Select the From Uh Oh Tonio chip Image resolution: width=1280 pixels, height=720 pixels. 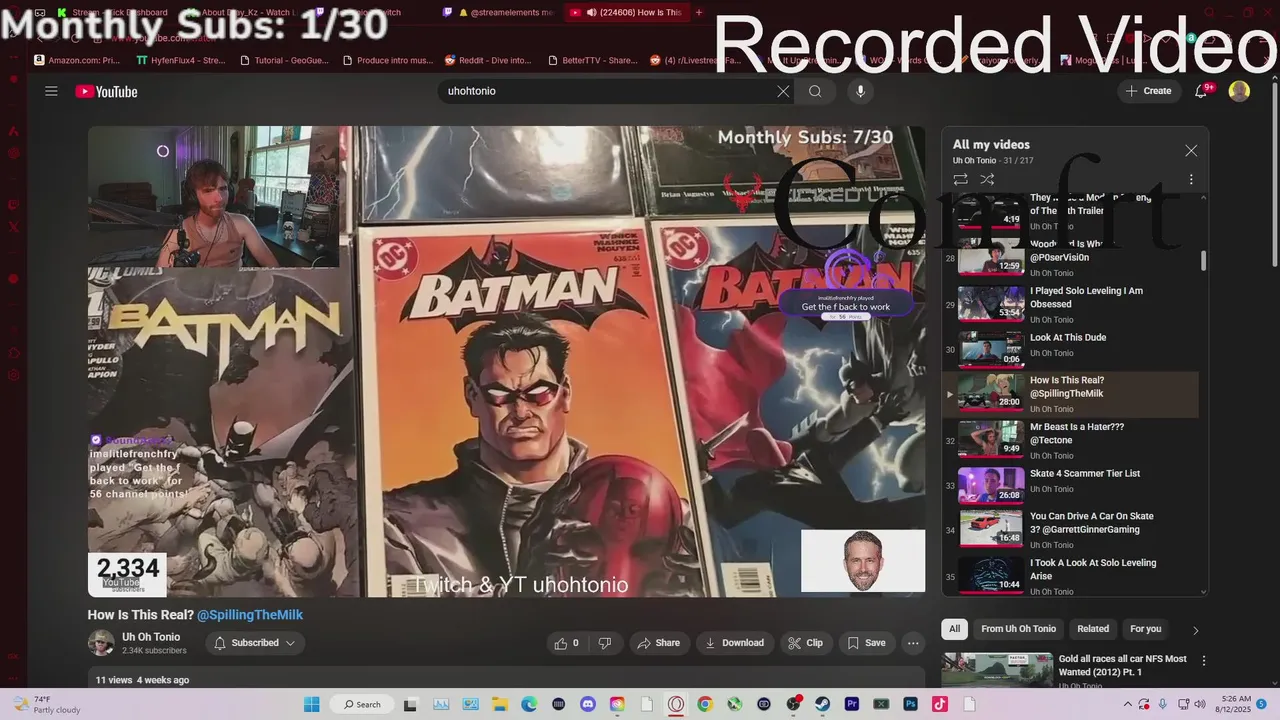(1018, 629)
